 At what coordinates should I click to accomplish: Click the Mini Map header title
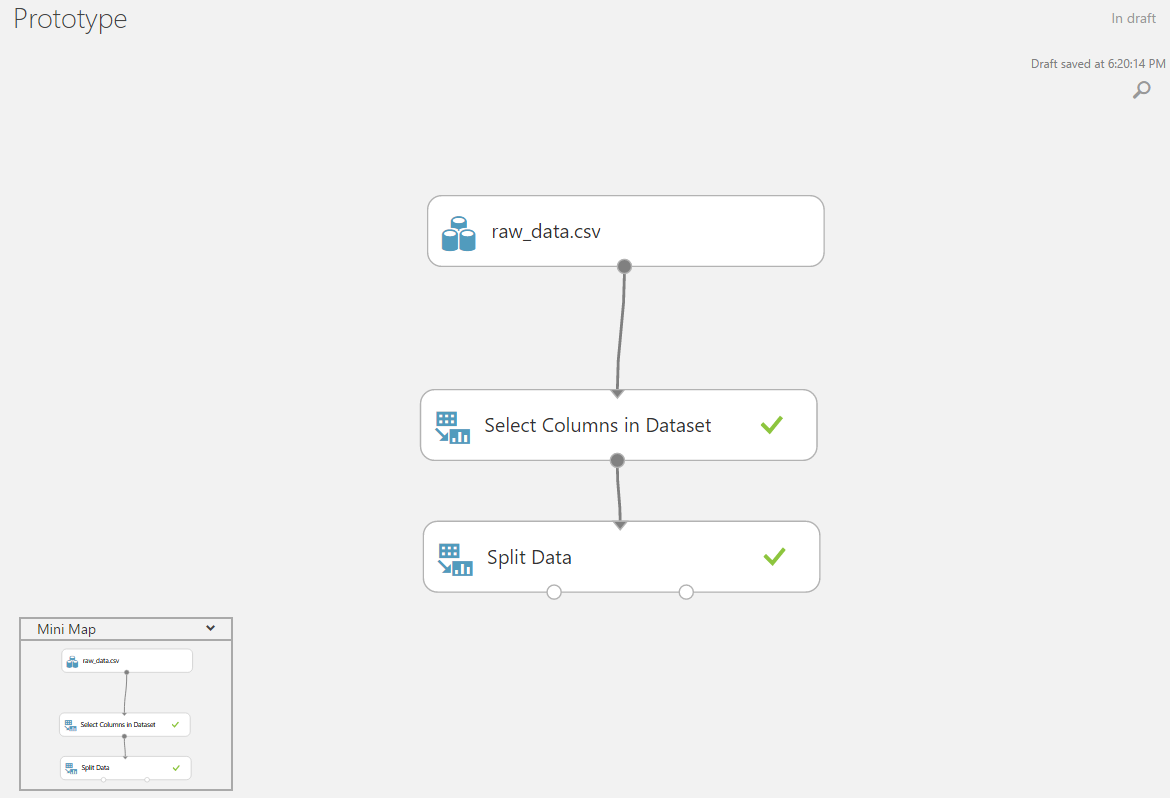pyautogui.click(x=66, y=629)
